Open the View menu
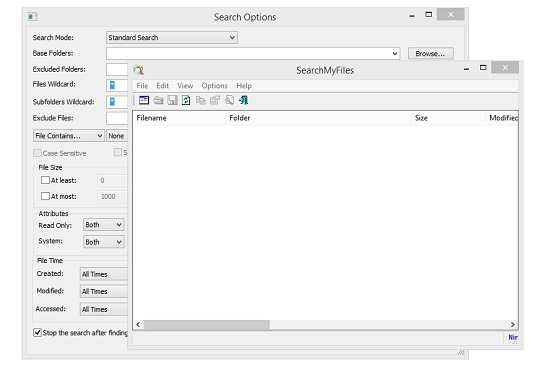The height and width of the screenshot is (381, 550). (185, 86)
